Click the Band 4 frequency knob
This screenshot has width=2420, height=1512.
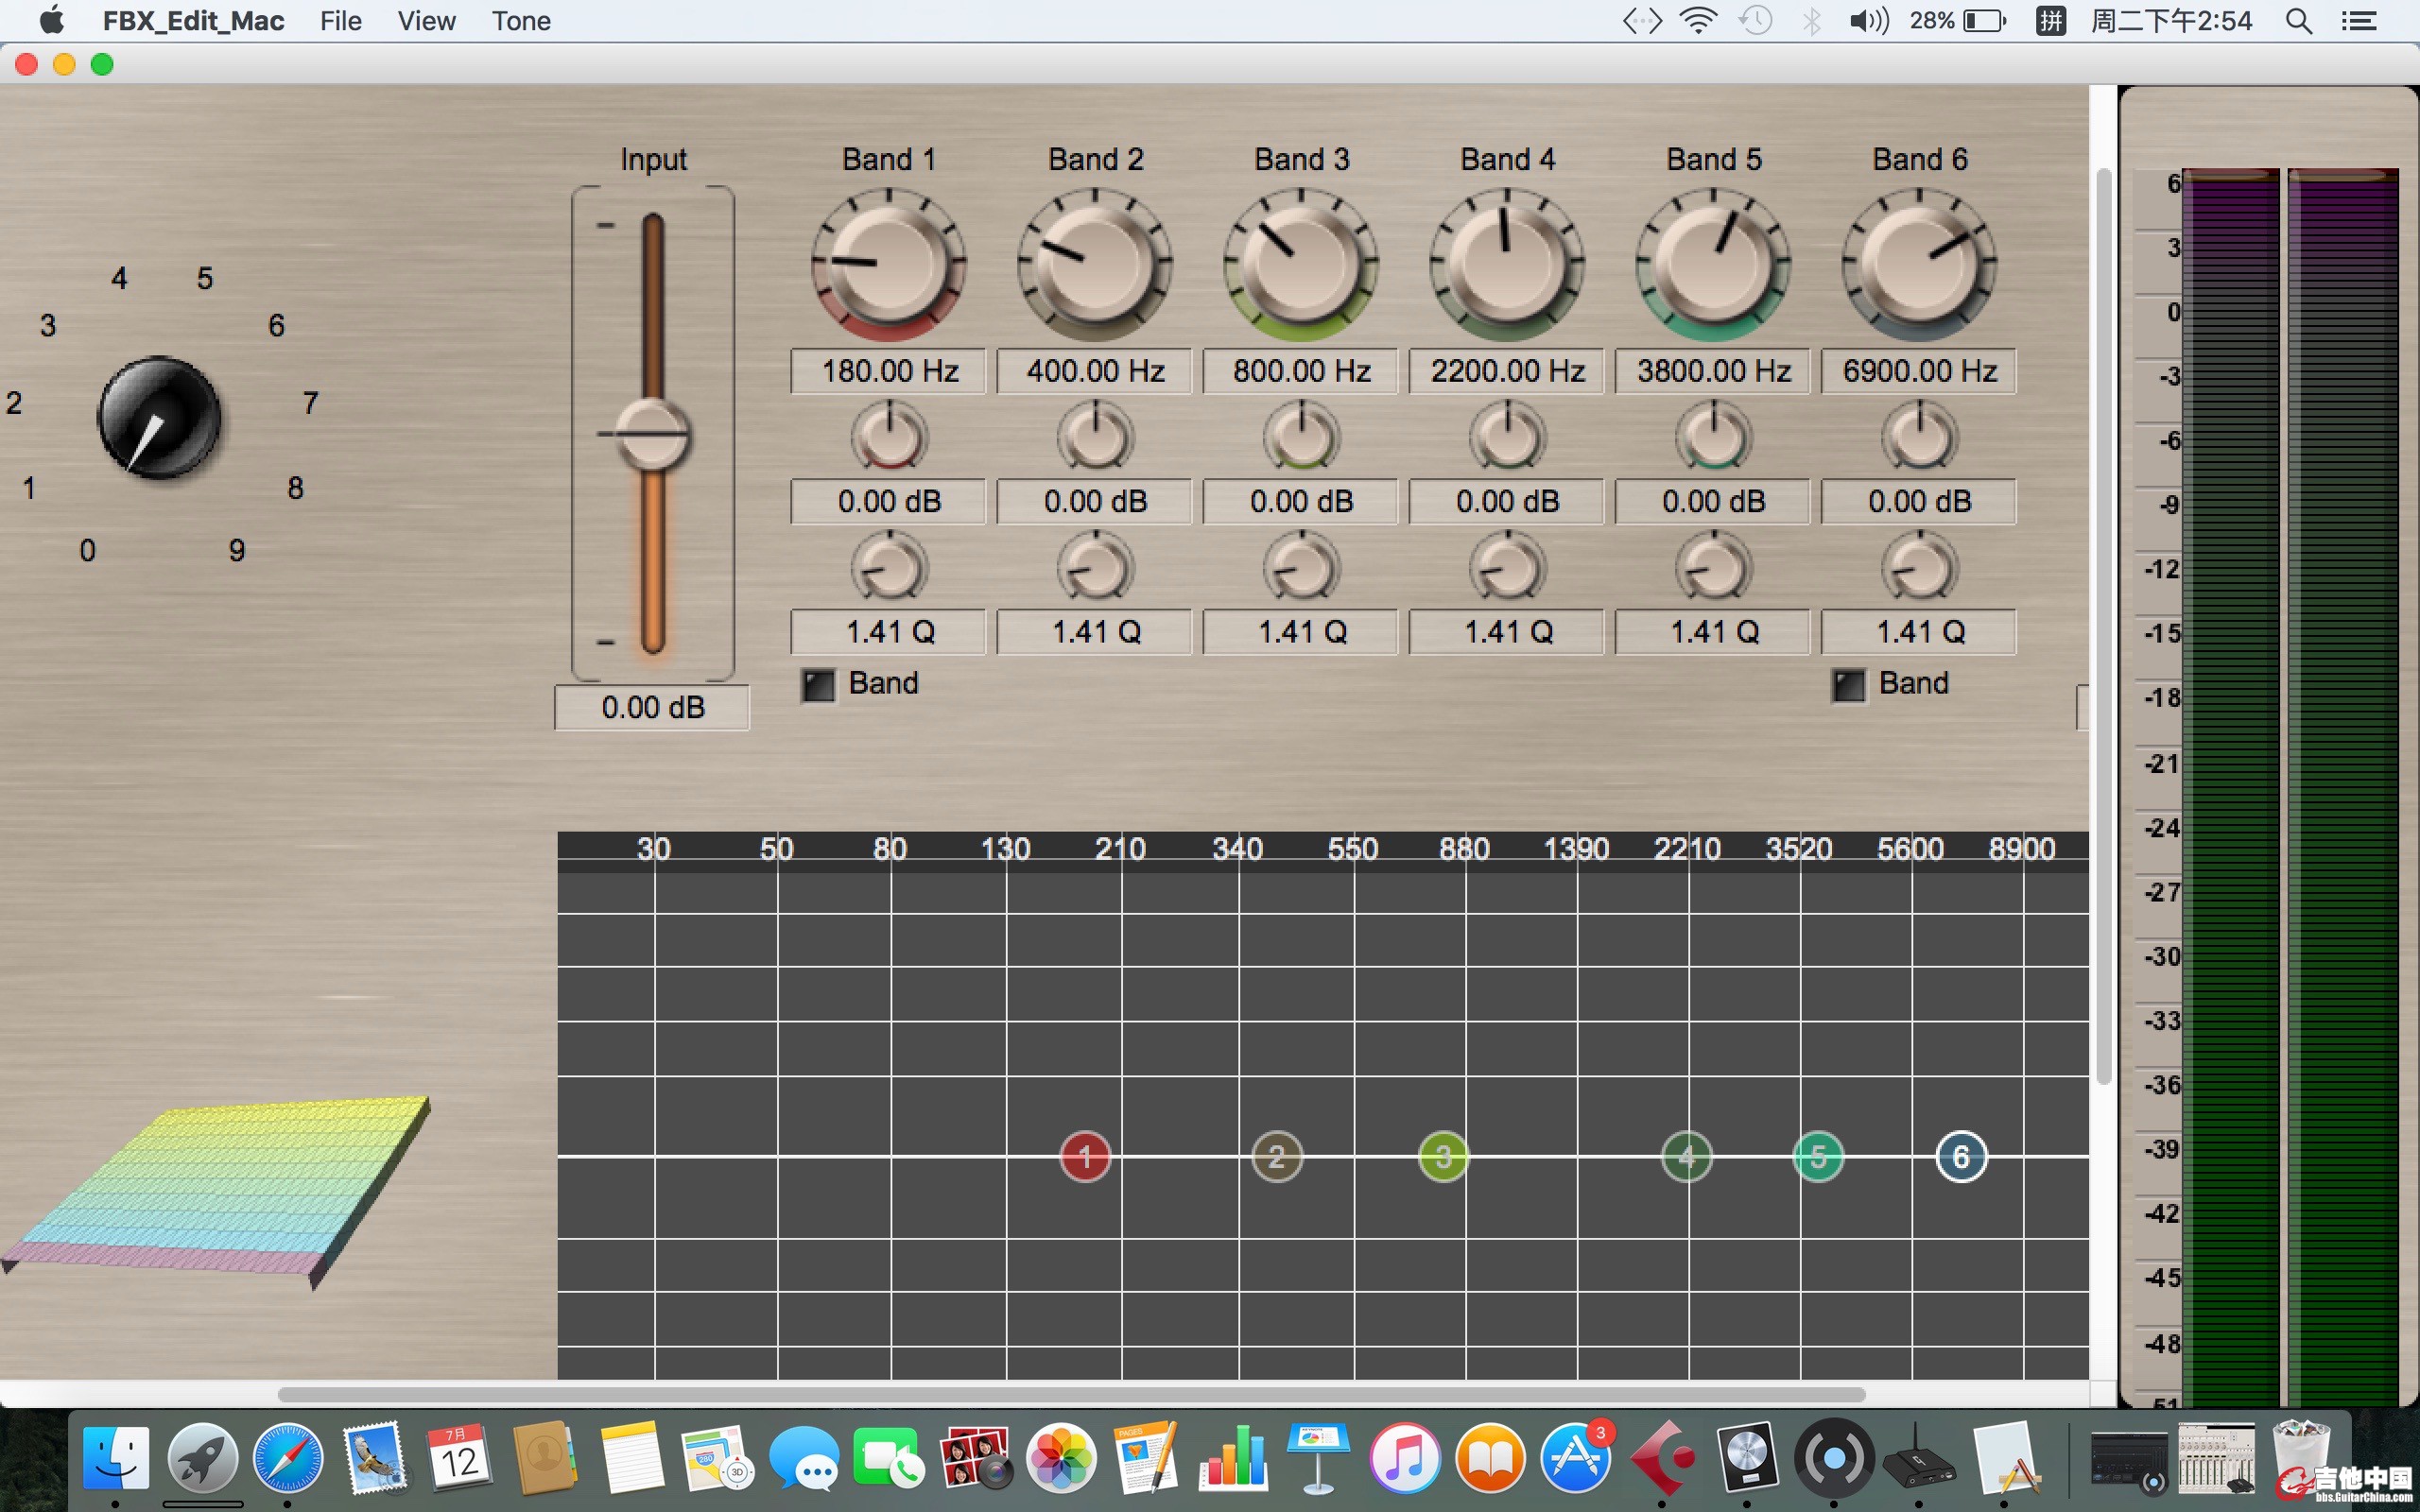click(x=1507, y=264)
